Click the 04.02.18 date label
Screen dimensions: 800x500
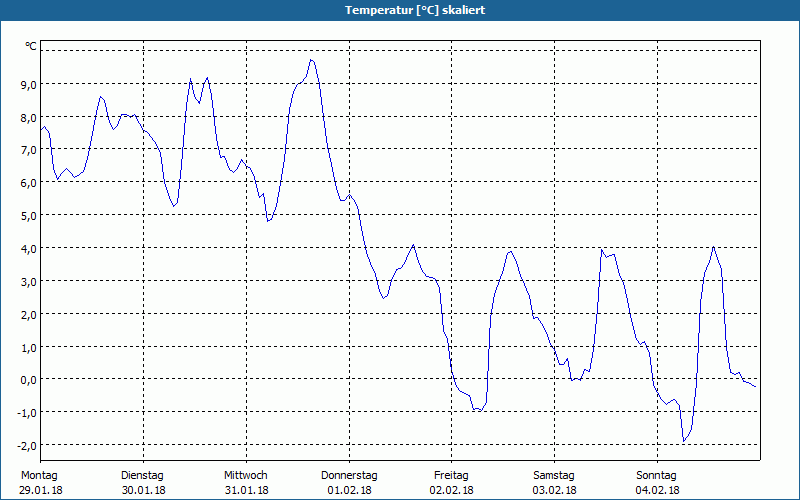(657, 490)
